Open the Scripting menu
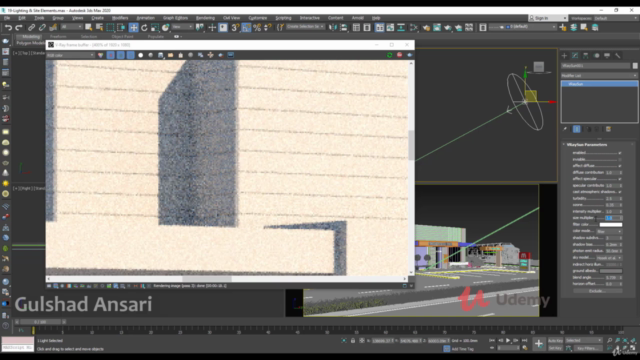The width and height of the screenshot is (640, 360). pyautogui.click(x=283, y=18)
